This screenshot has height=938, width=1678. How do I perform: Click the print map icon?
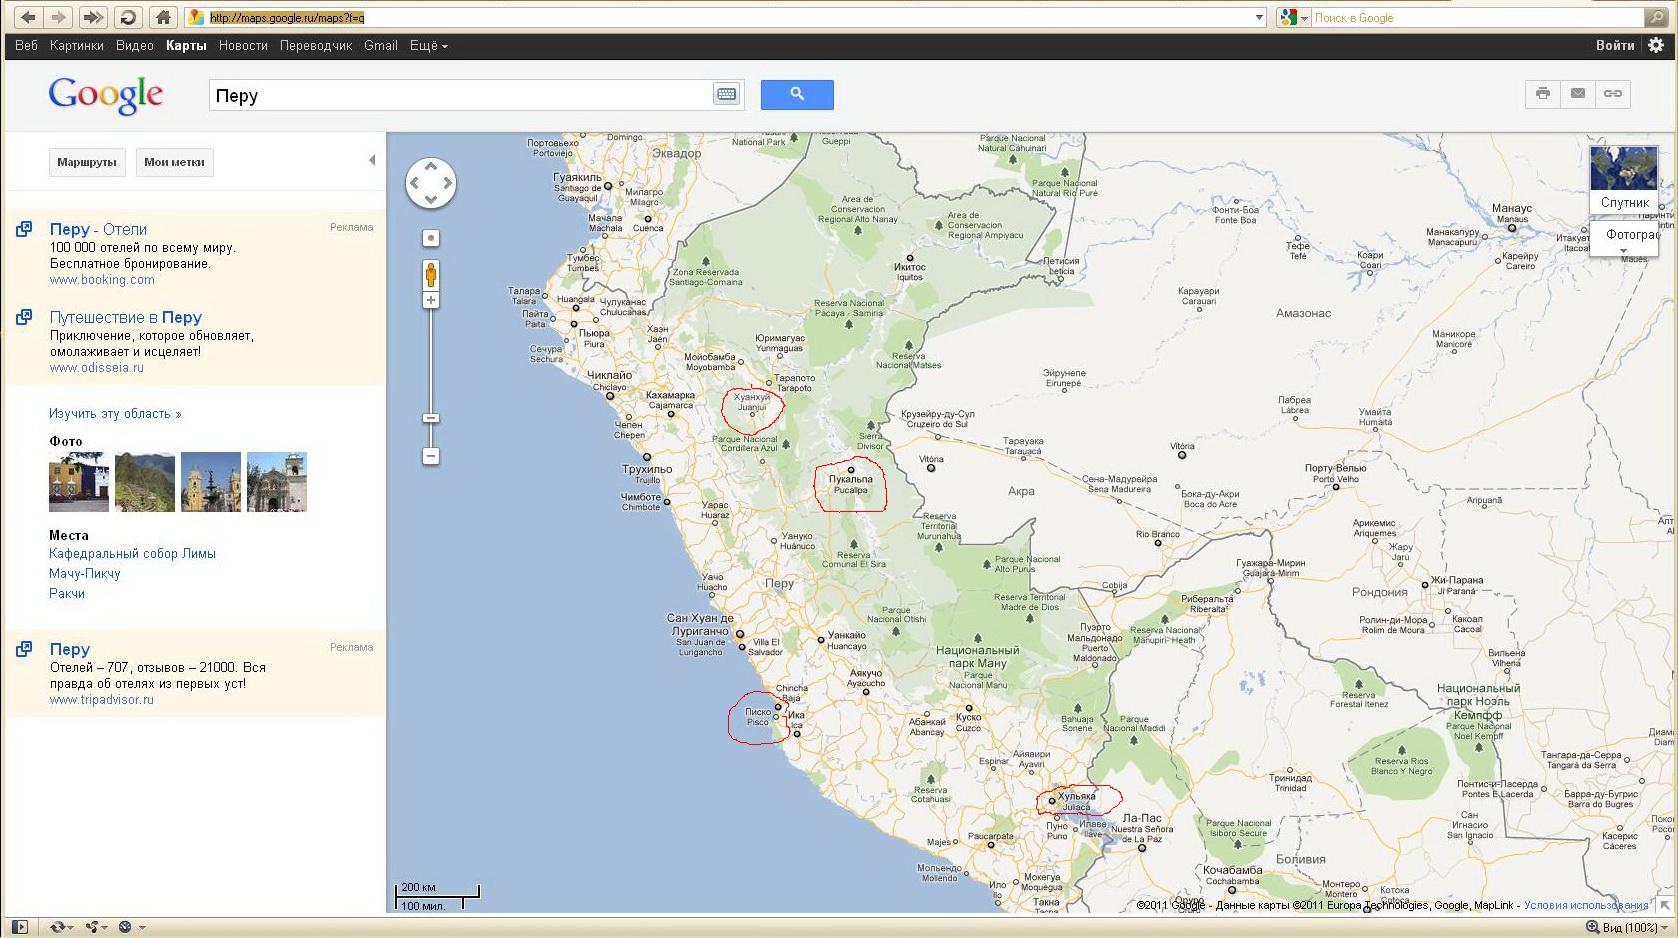(1543, 94)
